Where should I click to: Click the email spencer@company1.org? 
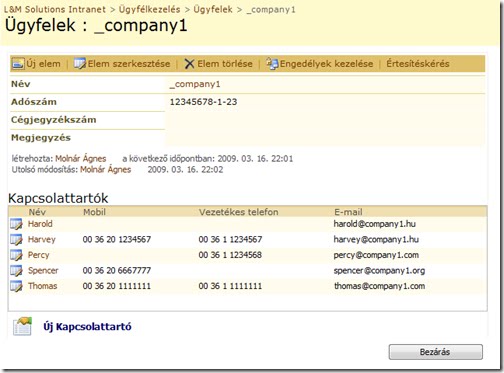click(x=379, y=271)
